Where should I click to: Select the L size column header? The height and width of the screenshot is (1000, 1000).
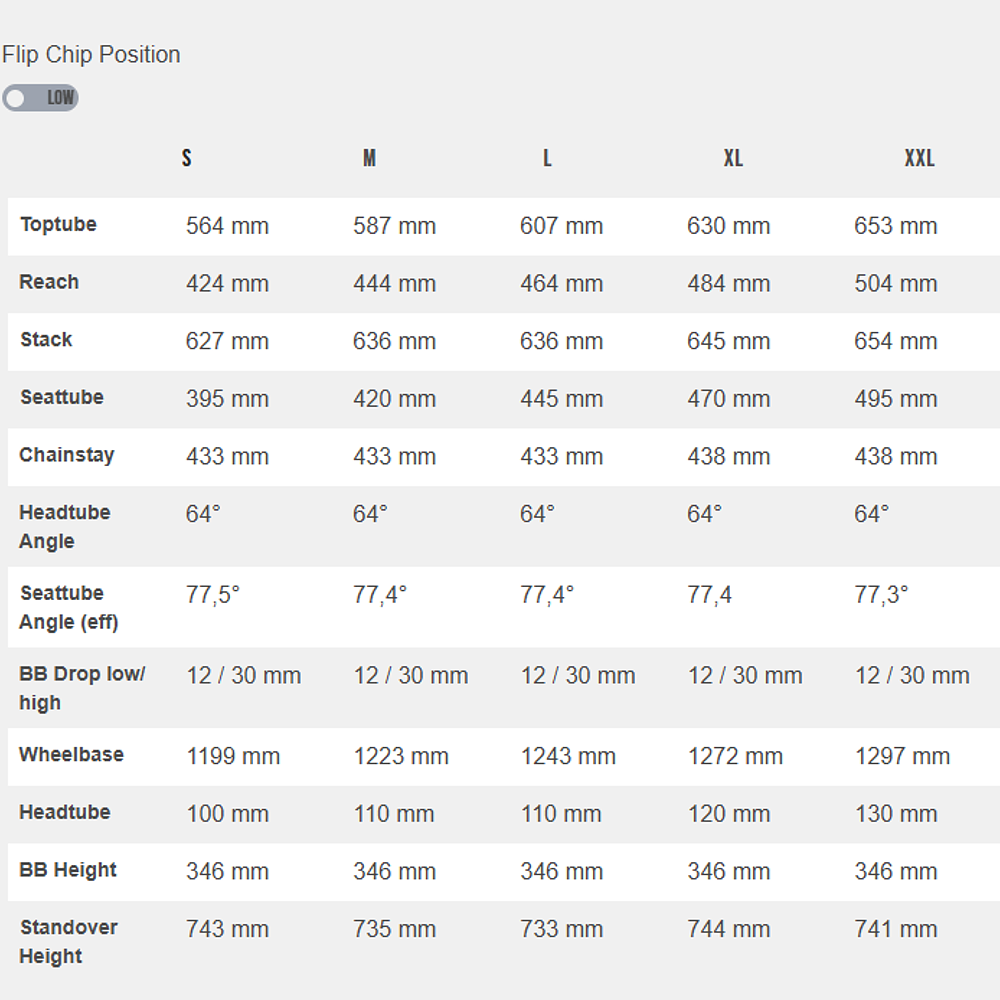coord(547,158)
